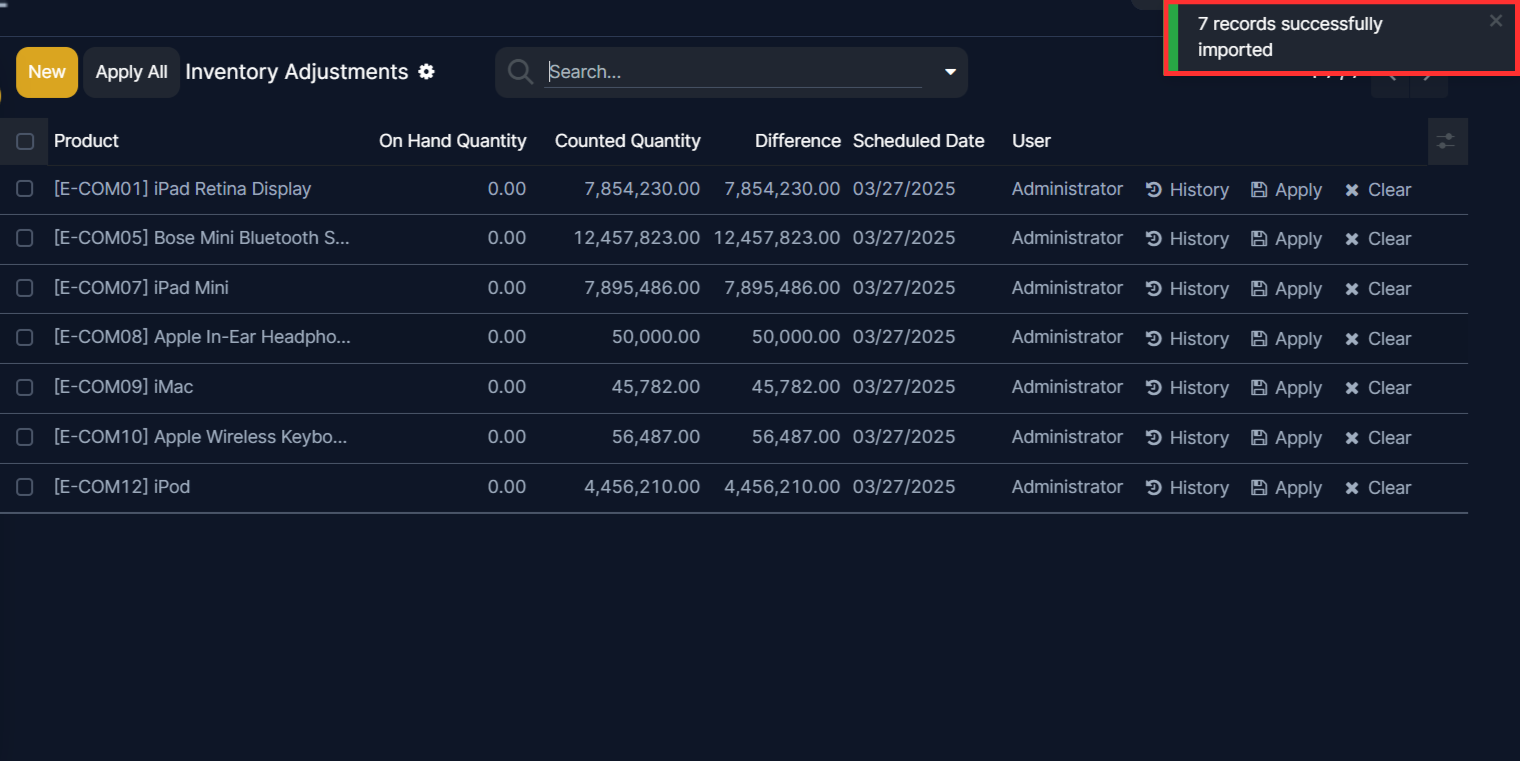Viewport: 1520px width, 761px height.
Task: Open History for Apple Wireless Keyboard row
Action: coord(1187,438)
